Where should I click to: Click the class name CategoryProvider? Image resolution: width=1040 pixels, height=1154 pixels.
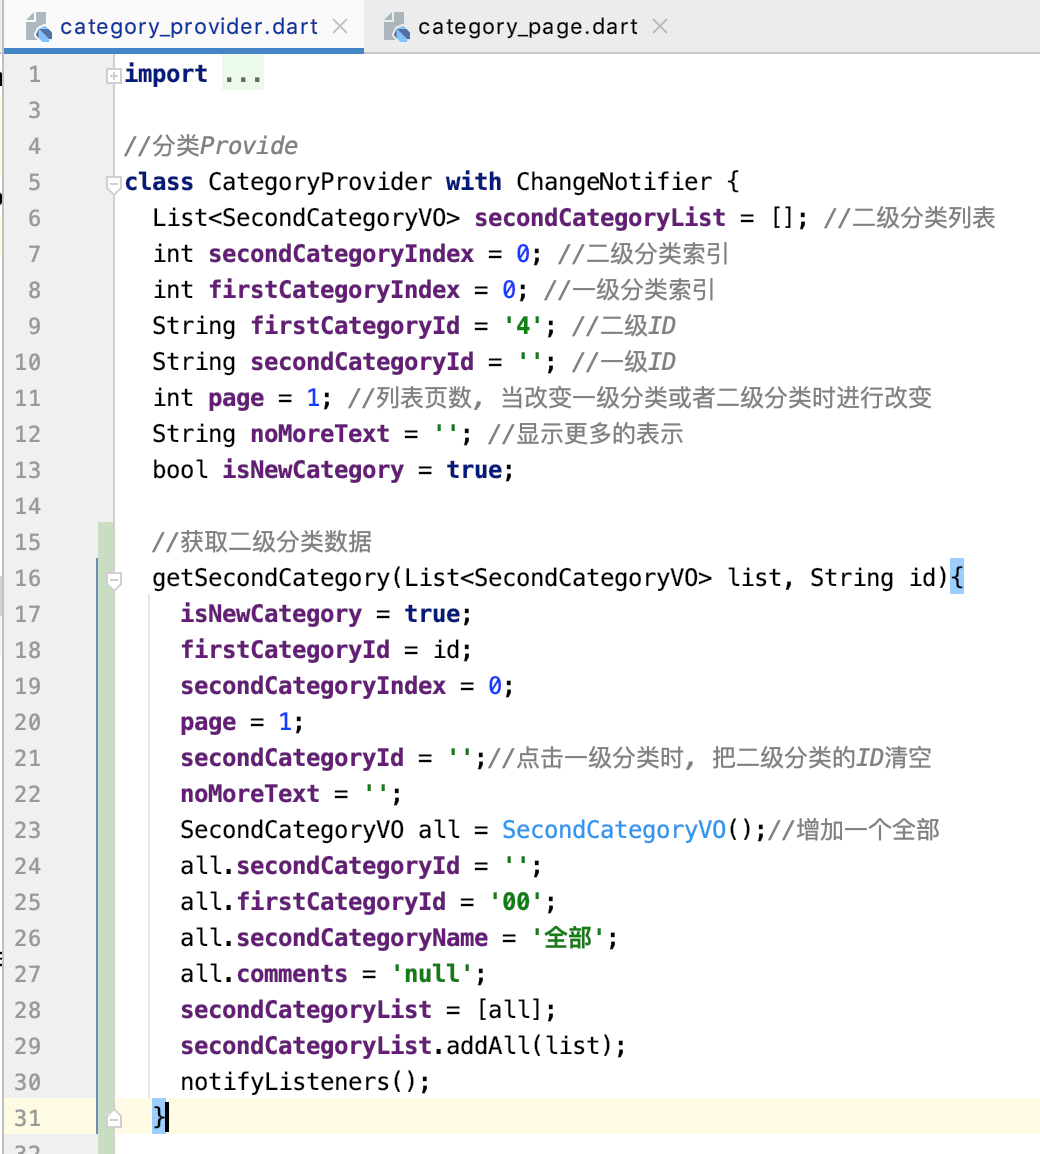[320, 182]
